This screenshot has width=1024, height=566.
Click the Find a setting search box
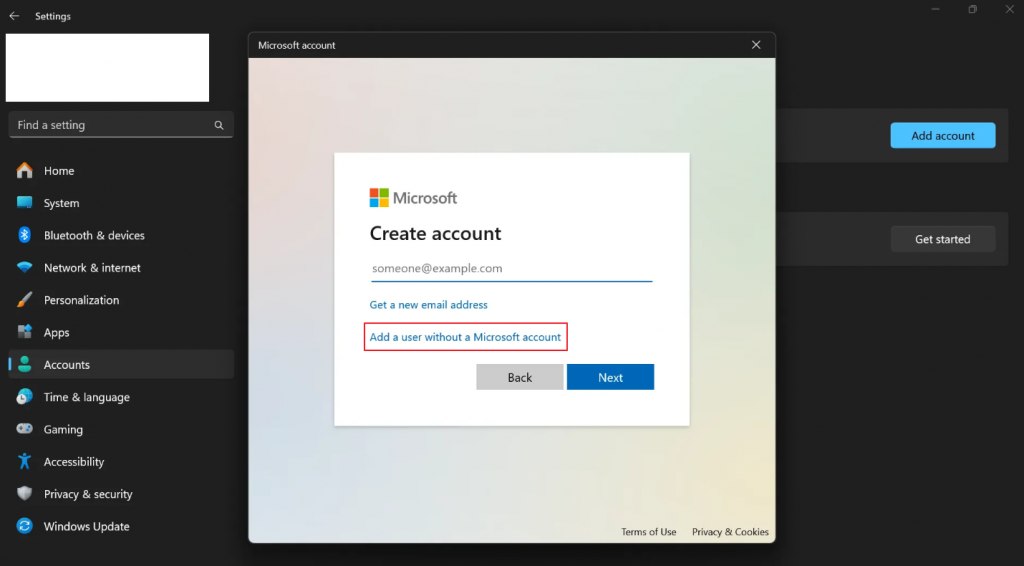point(121,125)
